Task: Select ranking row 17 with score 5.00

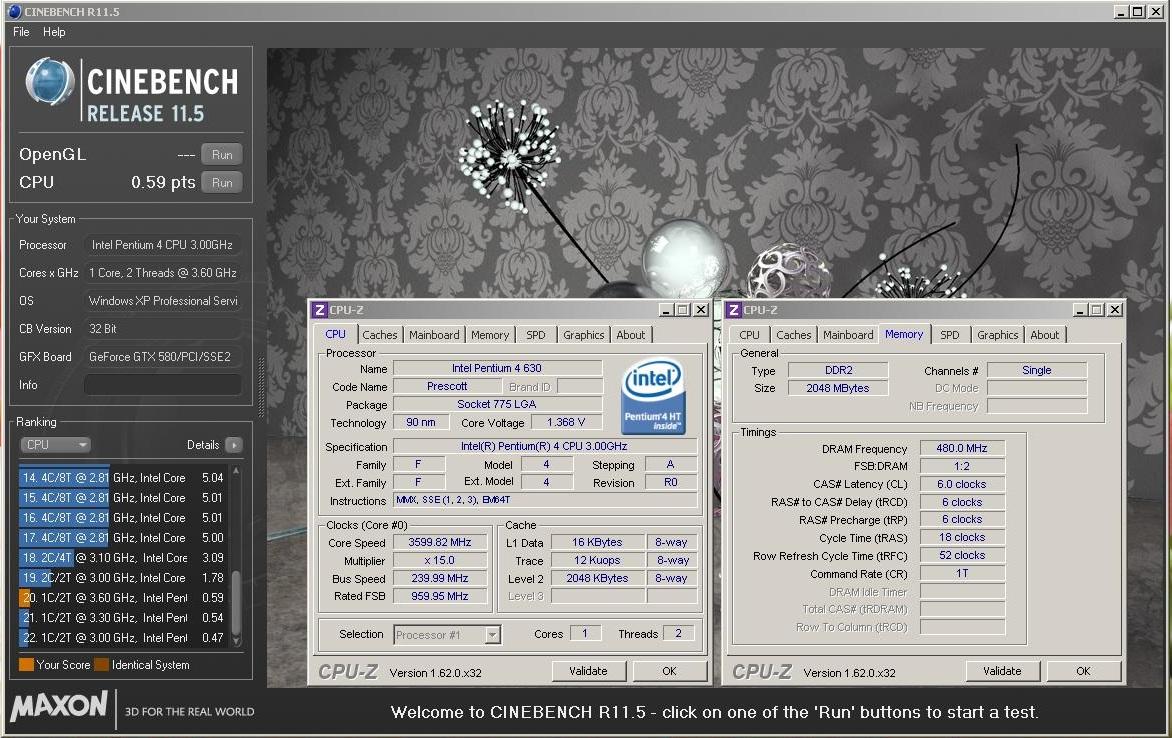Action: pos(123,538)
